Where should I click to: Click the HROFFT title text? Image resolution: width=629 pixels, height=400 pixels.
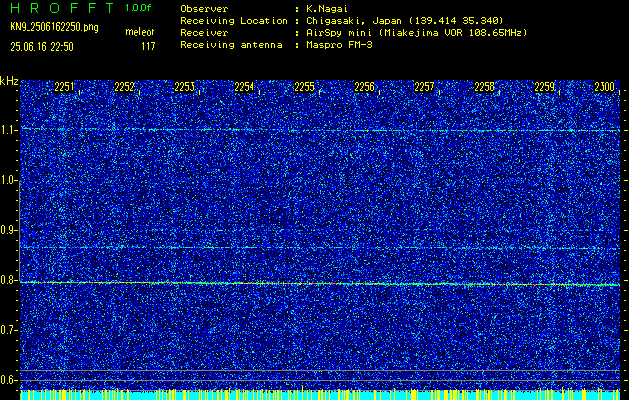point(62,8)
